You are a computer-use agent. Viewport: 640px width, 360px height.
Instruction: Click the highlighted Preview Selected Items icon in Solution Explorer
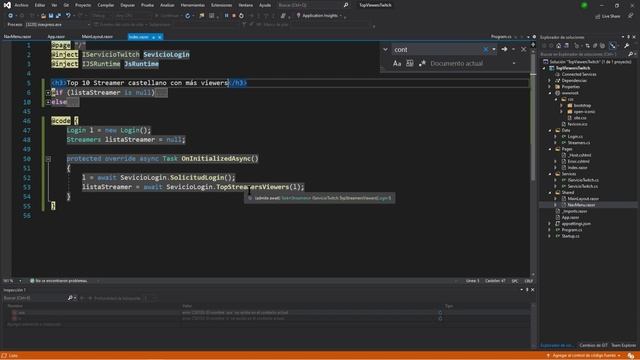(x=613, y=46)
